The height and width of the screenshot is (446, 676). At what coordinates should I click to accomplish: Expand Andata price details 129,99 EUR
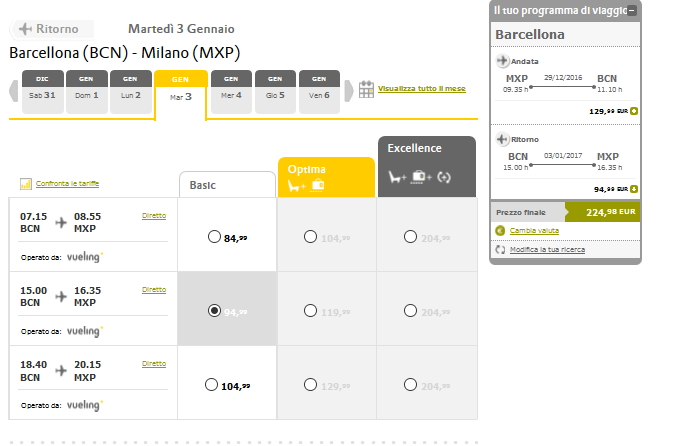pos(634,111)
